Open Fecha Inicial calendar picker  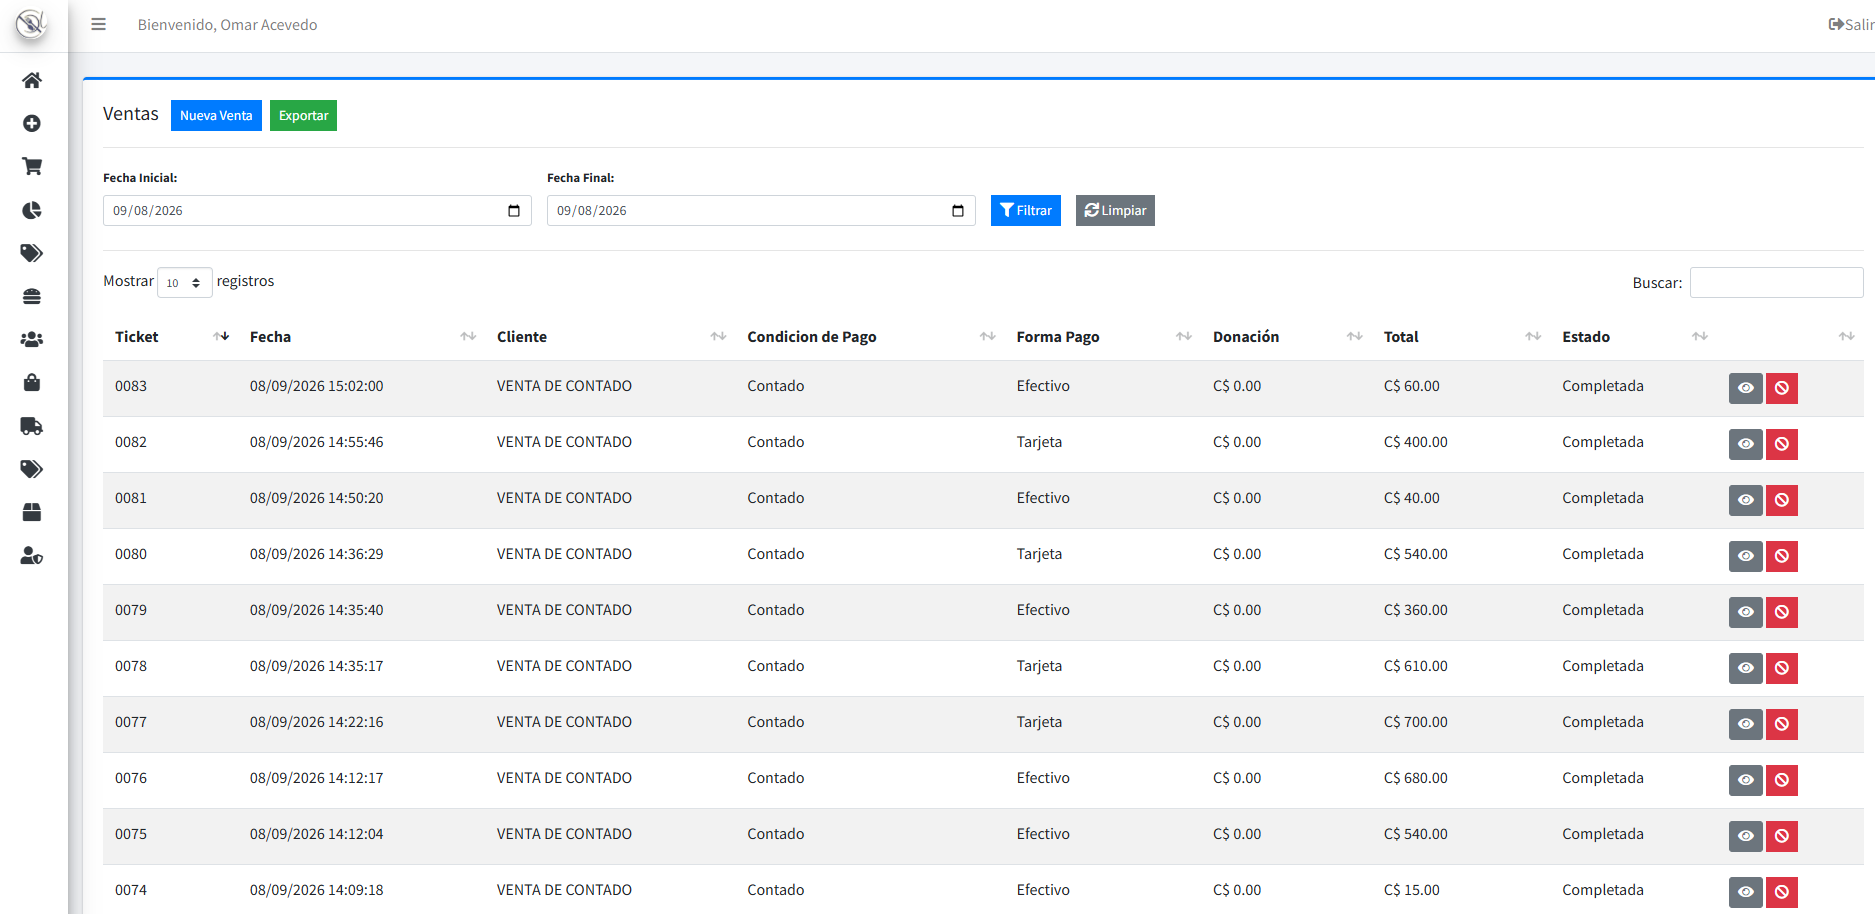(514, 211)
